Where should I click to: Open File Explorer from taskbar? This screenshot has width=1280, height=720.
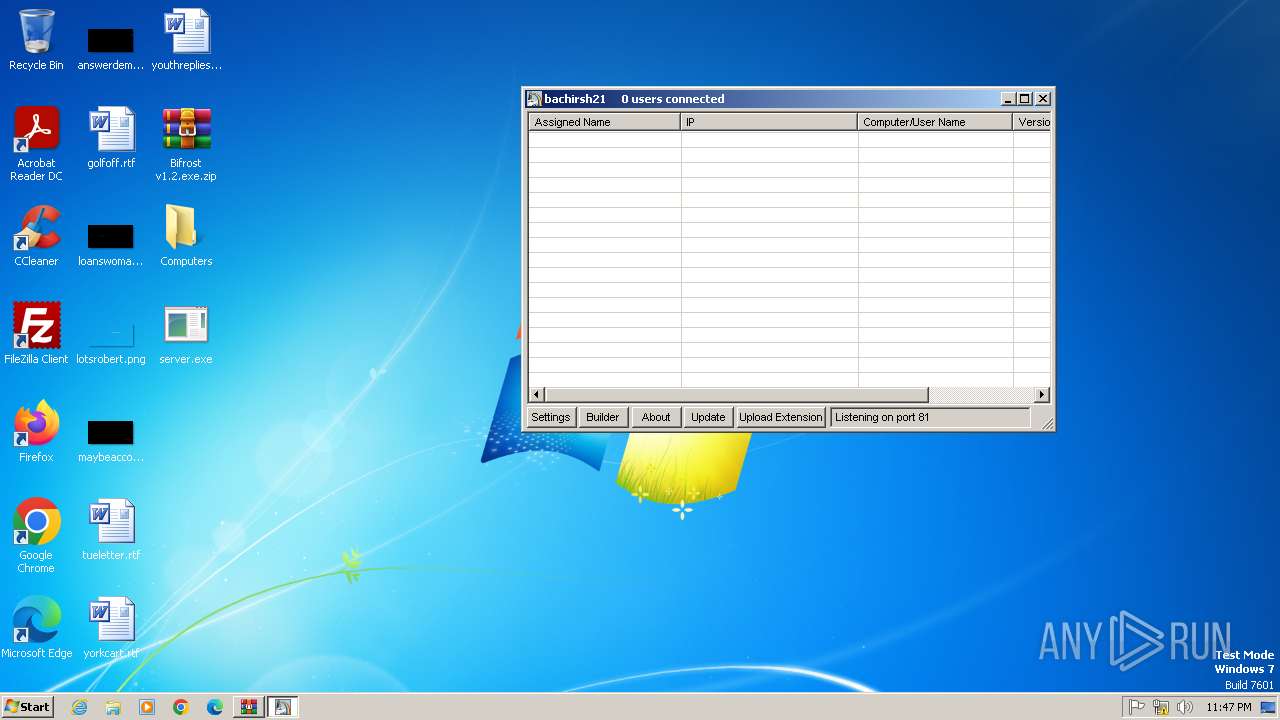click(113, 707)
